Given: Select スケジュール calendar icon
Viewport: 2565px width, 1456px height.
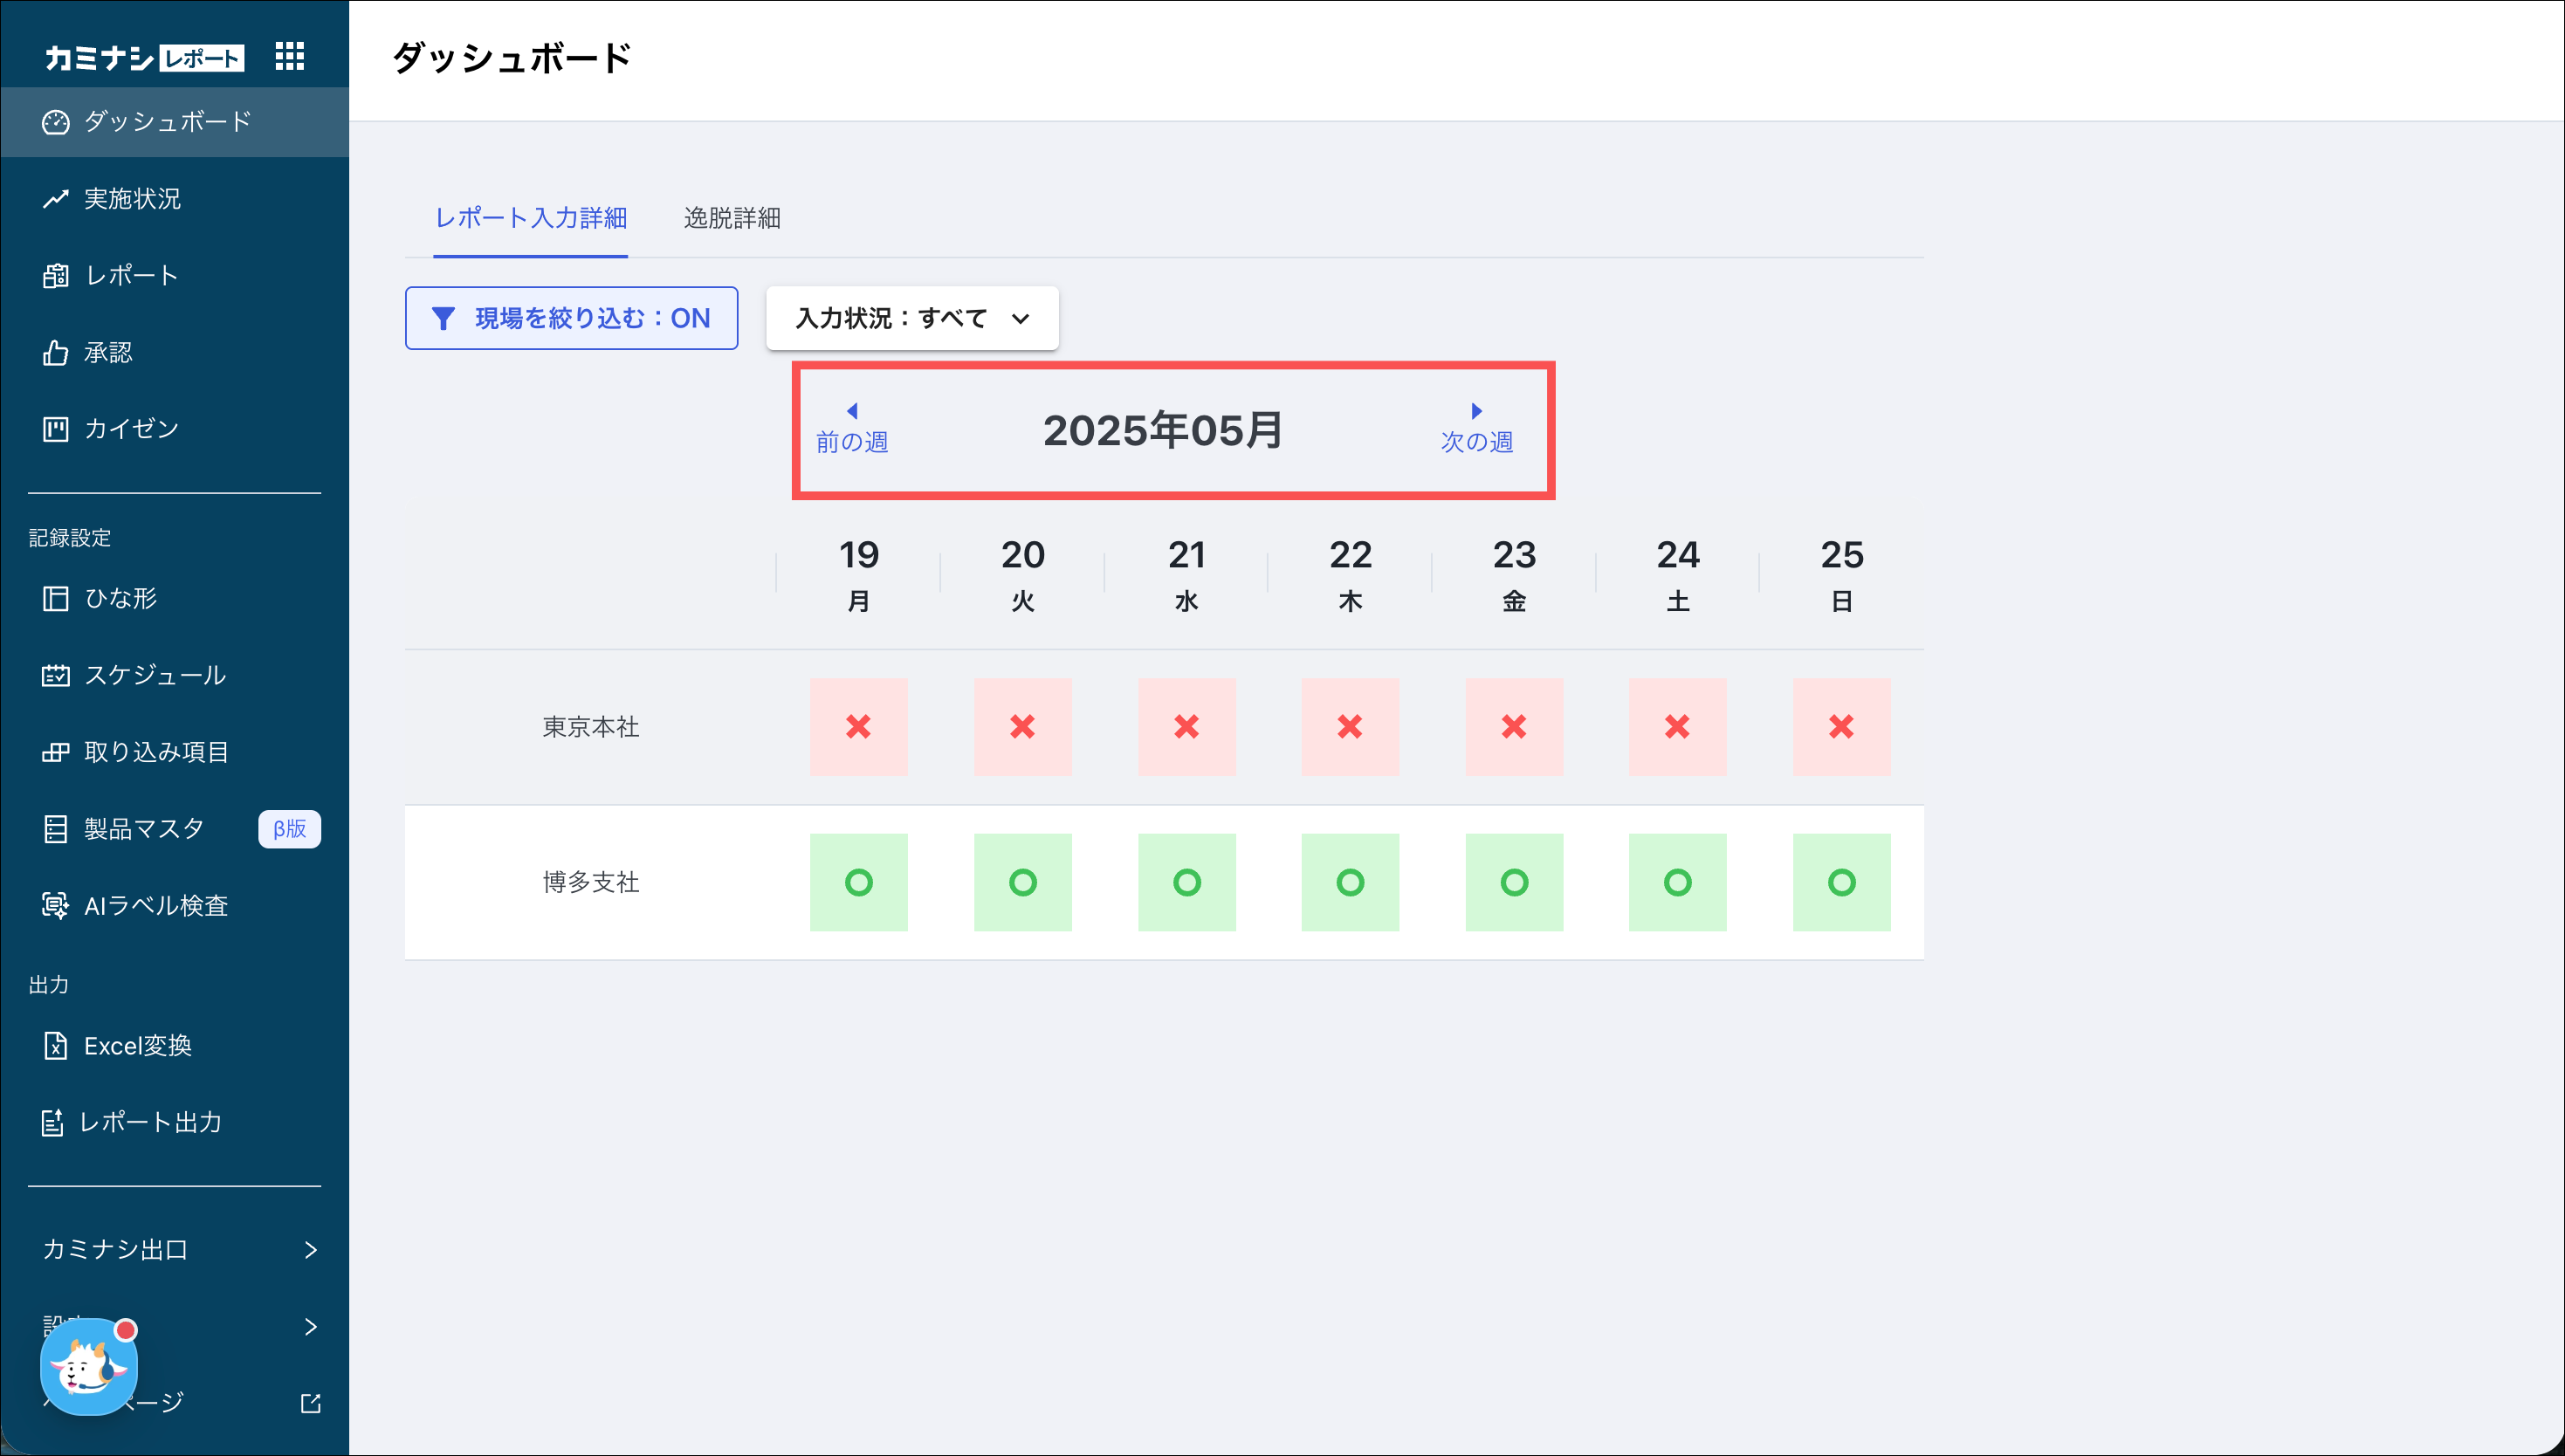Looking at the screenshot, I should coord(56,675).
